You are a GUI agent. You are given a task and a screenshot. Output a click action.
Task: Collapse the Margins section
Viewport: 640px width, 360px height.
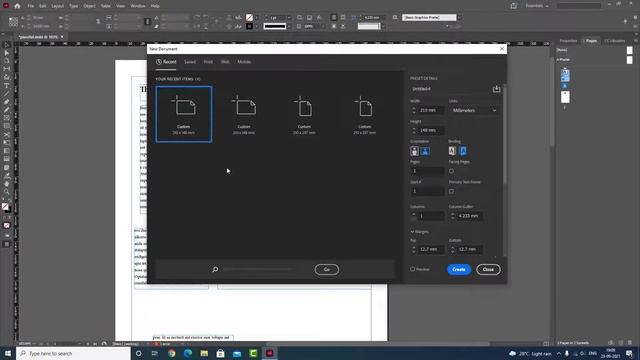click(412, 232)
